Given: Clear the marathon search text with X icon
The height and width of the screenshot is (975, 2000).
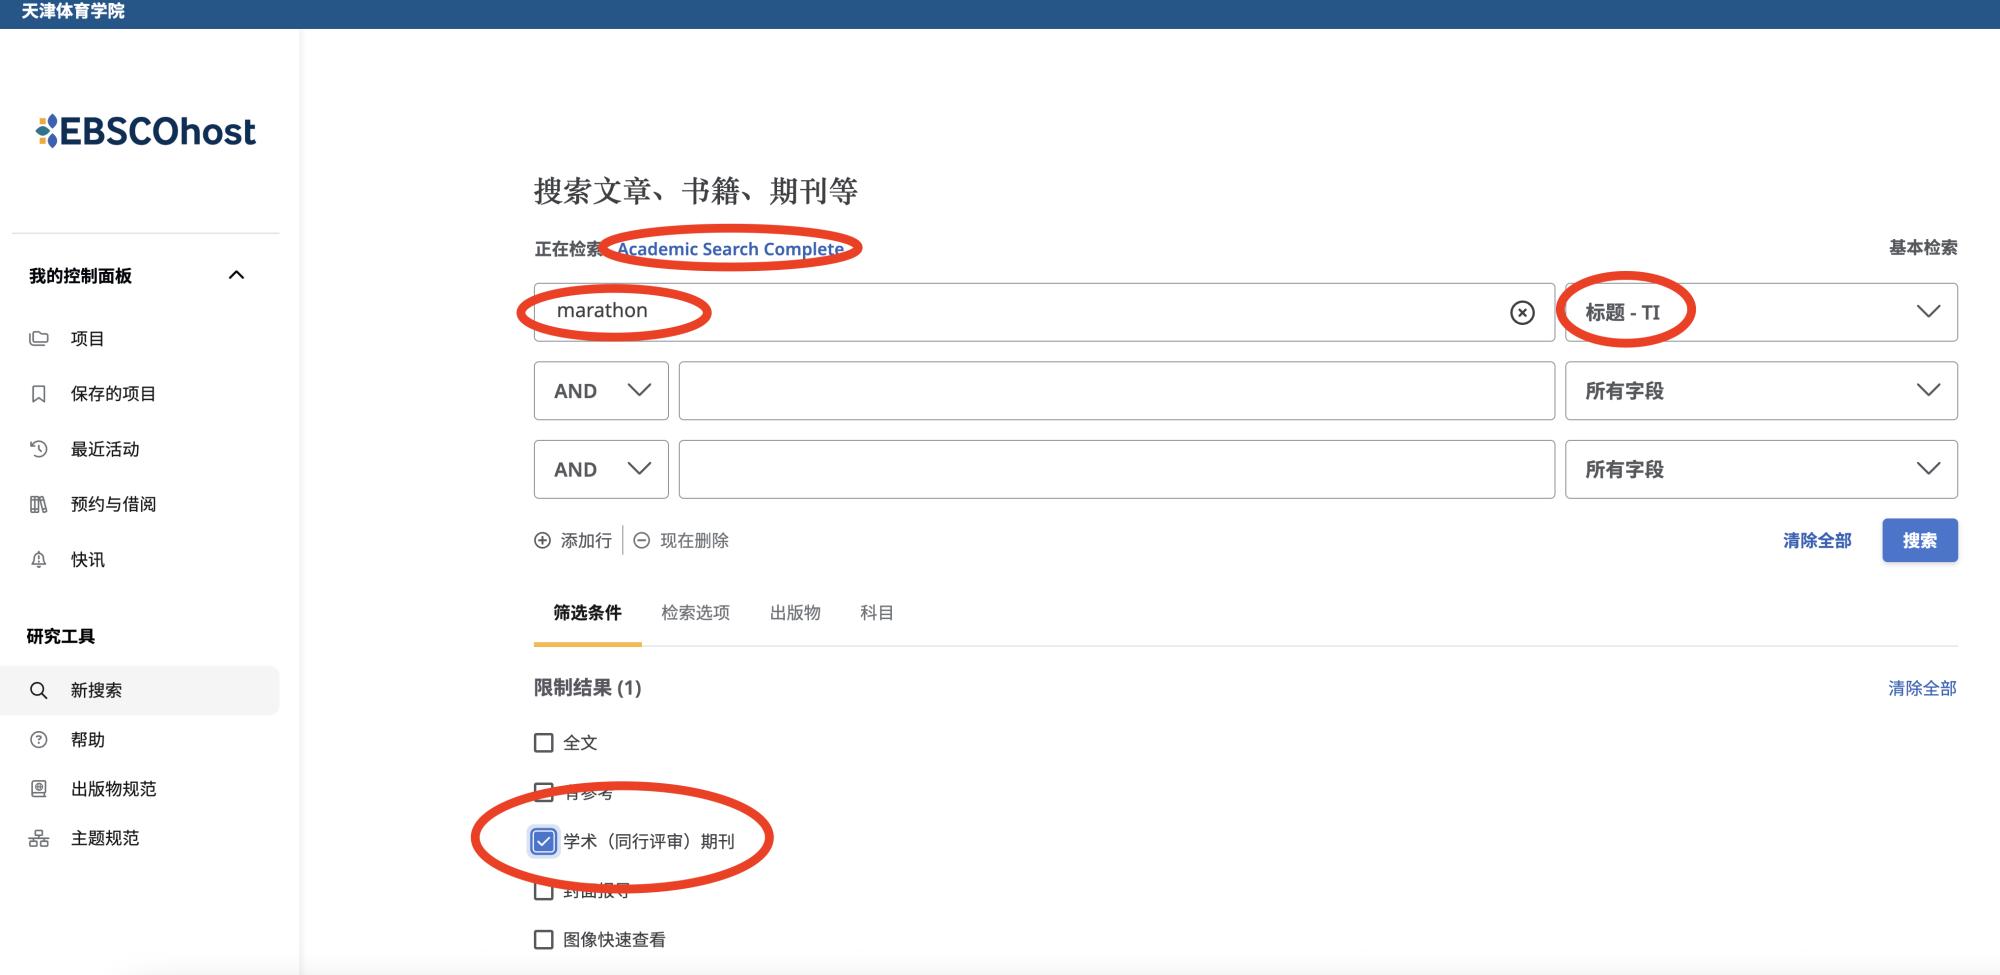Looking at the screenshot, I should tap(1522, 313).
